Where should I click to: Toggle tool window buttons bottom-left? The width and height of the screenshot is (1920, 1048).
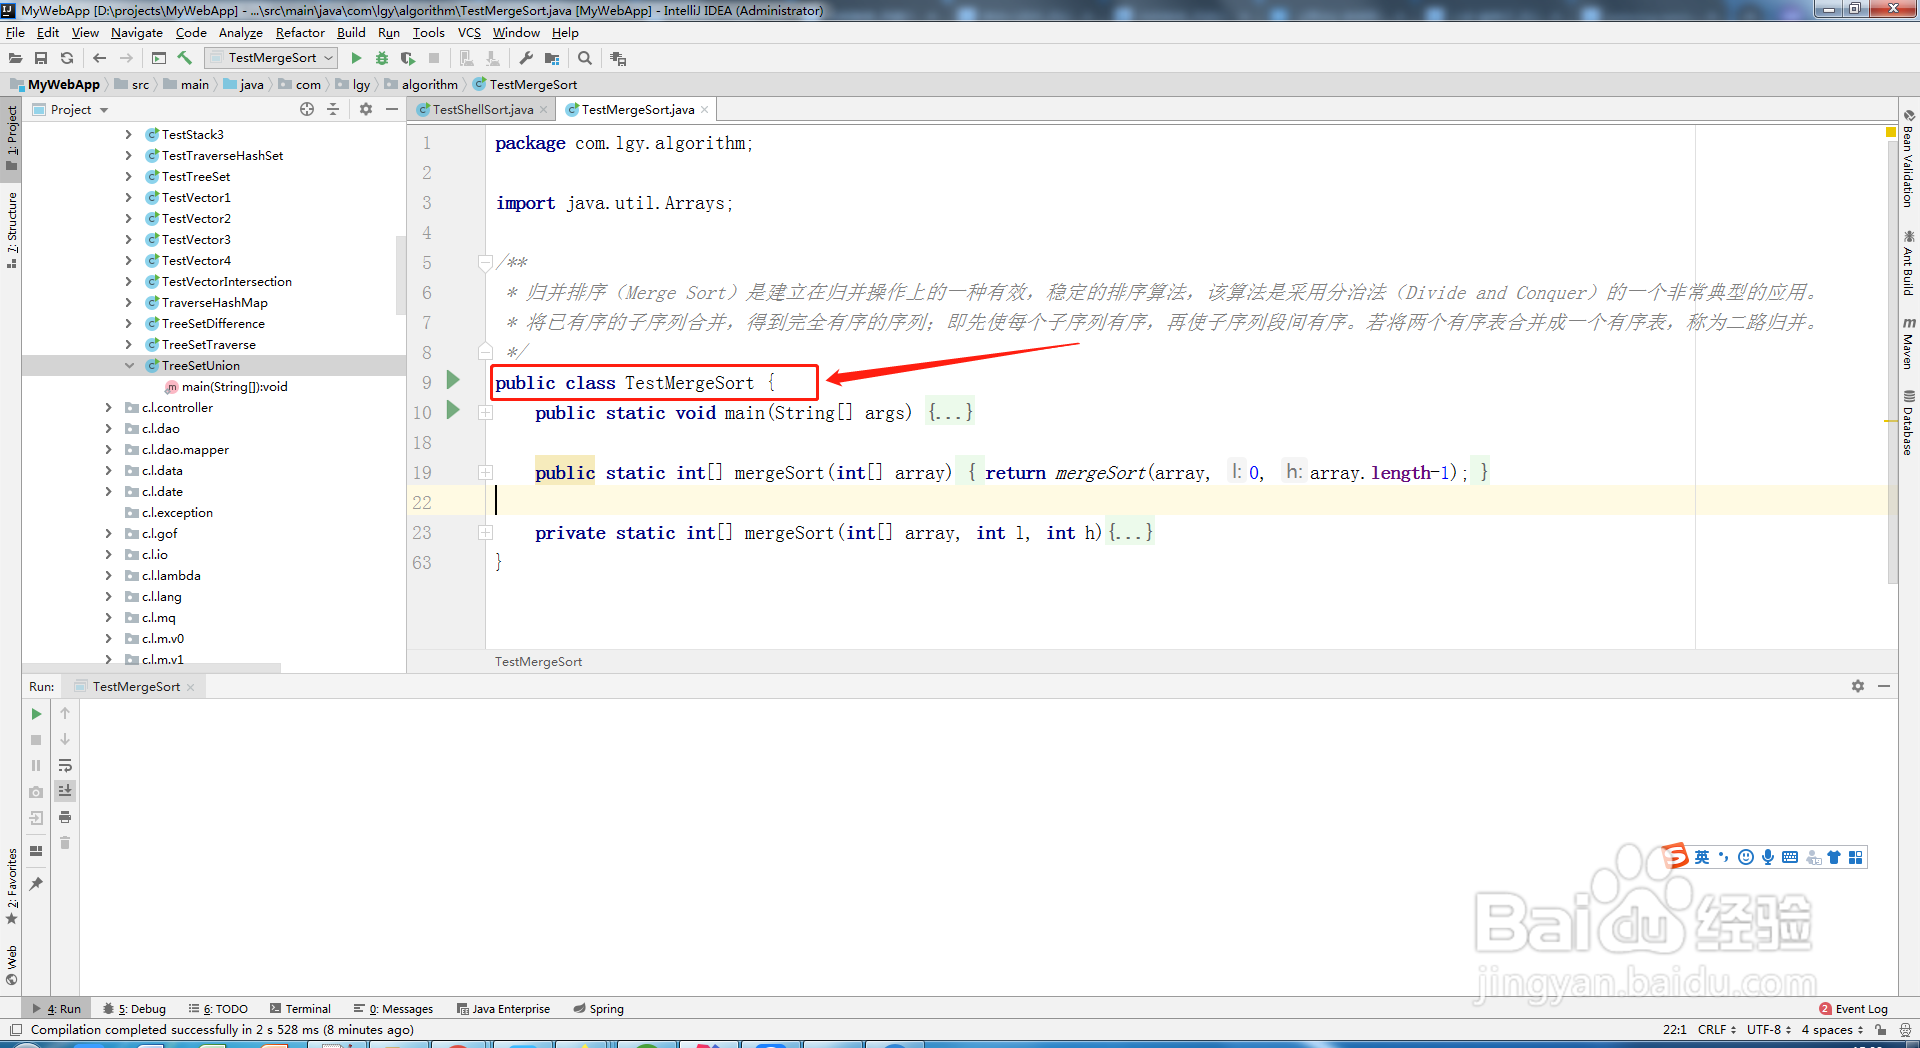15,1030
